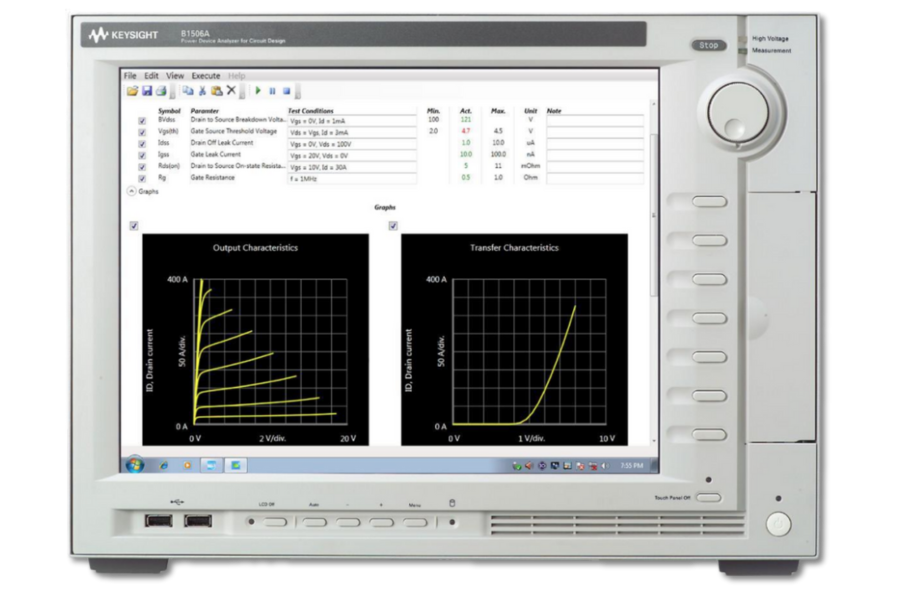Uncheck the Idss parameter row
Screen dimensions: 900x600
point(142,144)
